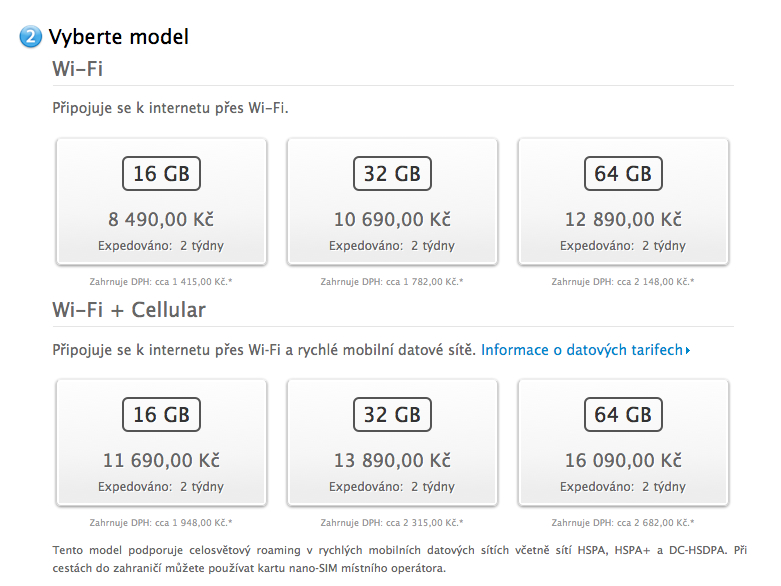Click the DPH note cca 2 682,00 Kč

pyautogui.click(x=623, y=522)
